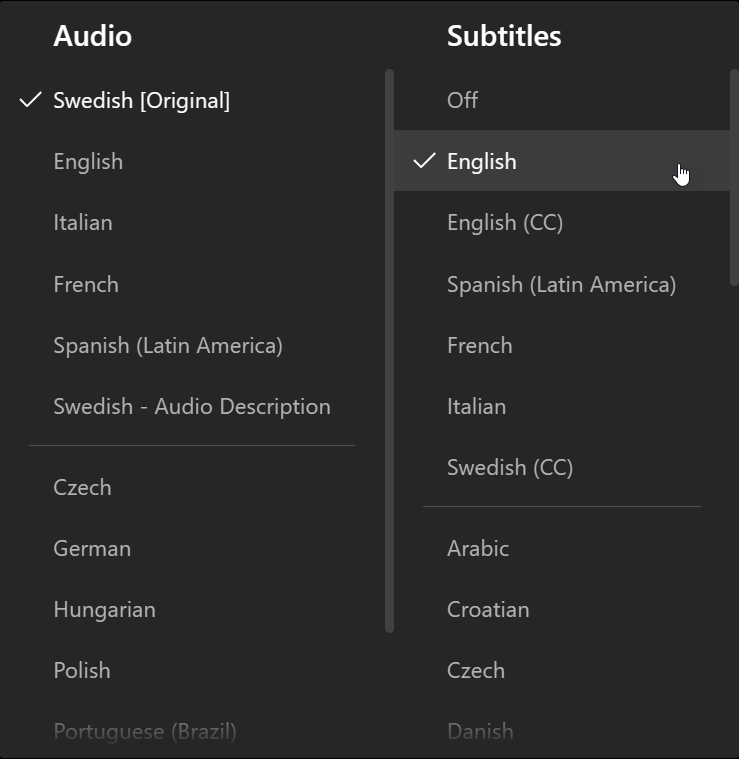
Task: Choose Hungarian audio track
Action: (104, 610)
